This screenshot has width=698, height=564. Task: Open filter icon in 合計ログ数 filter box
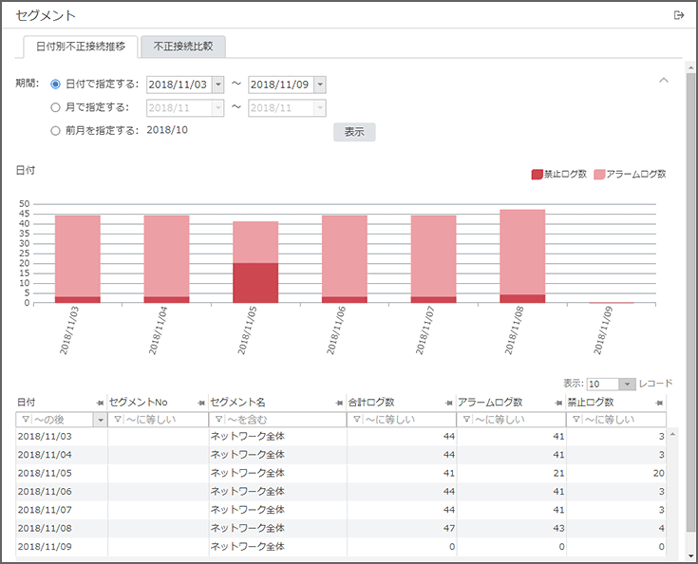(x=355, y=420)
